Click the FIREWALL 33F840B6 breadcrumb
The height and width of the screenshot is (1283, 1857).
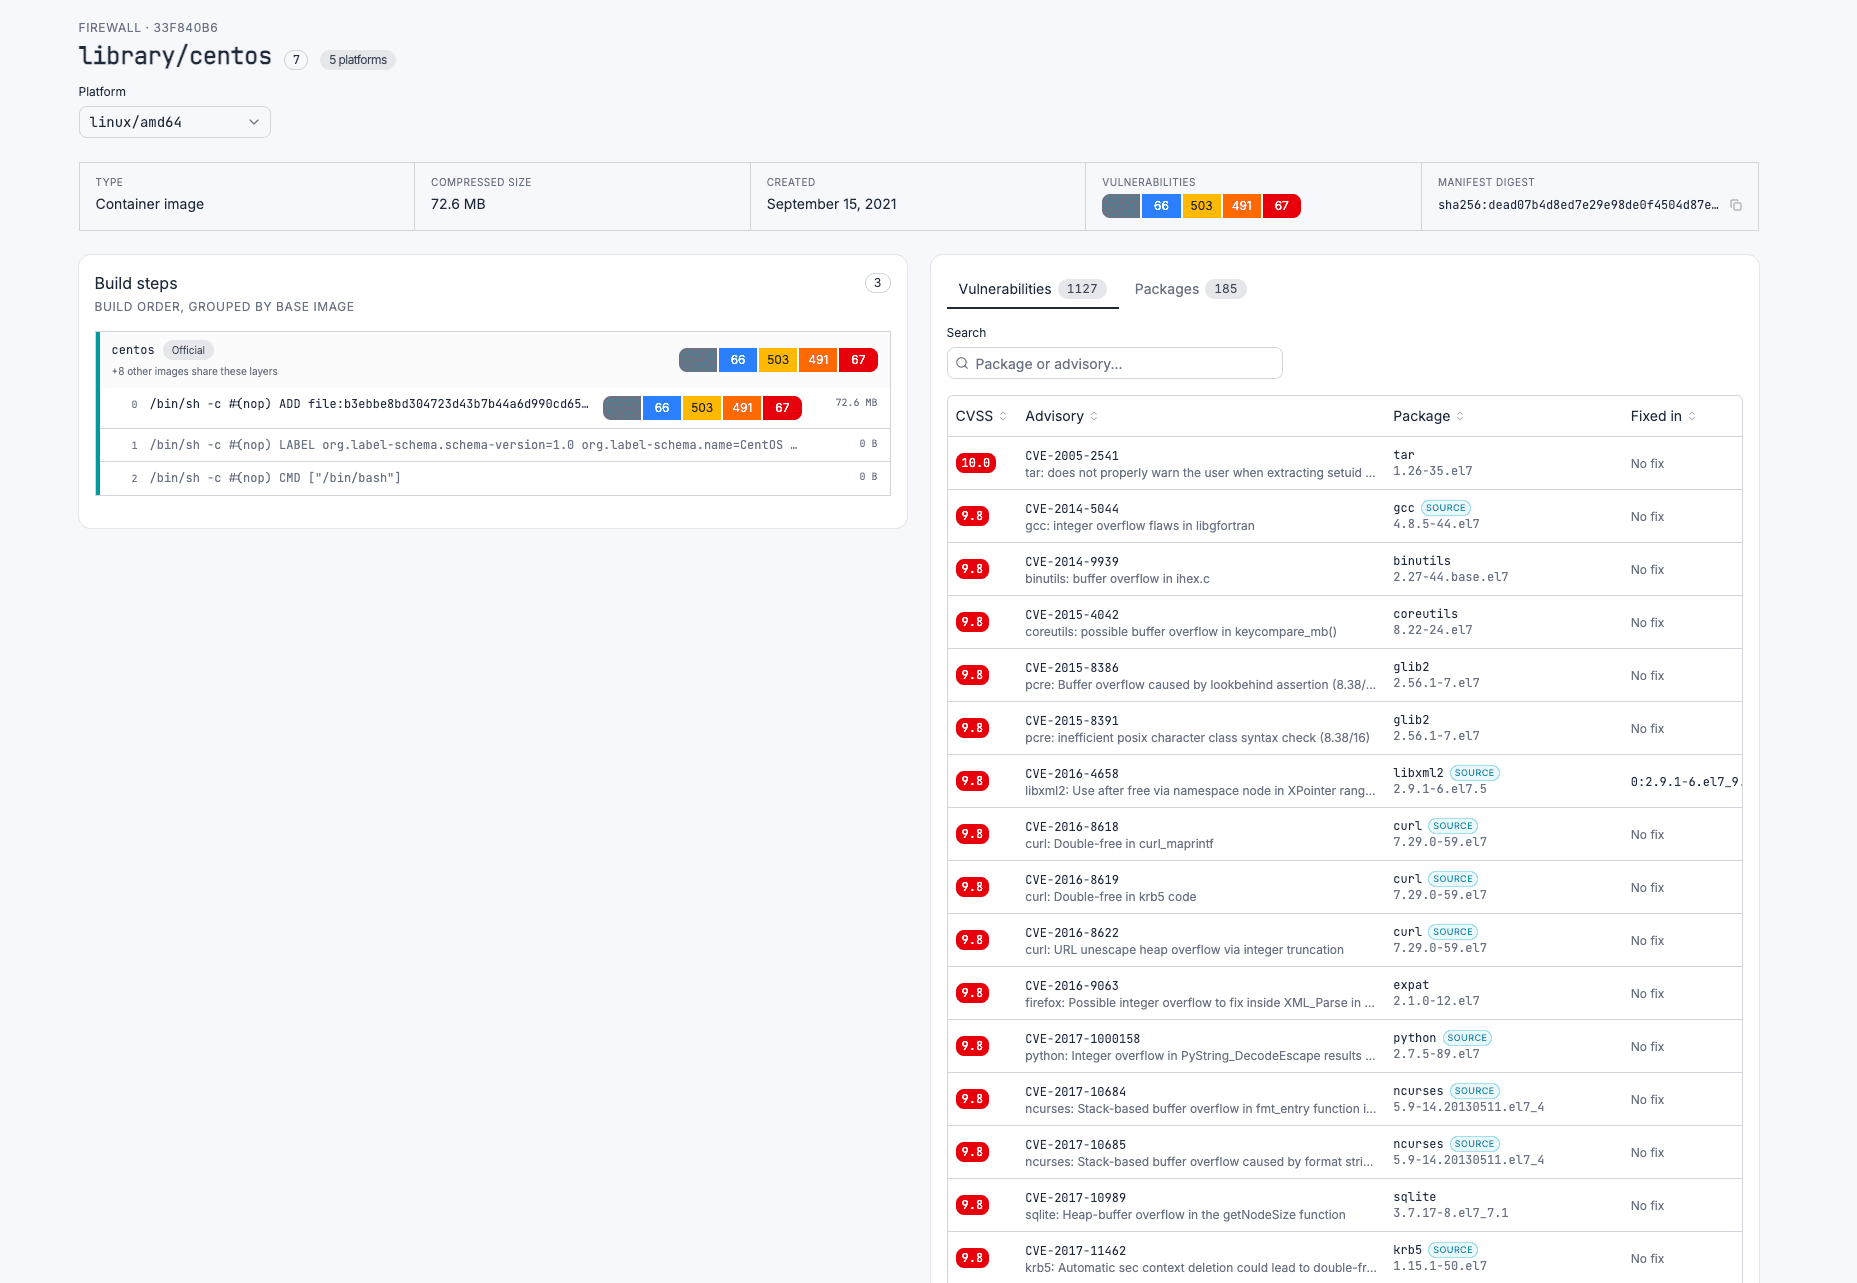point(148,28)
